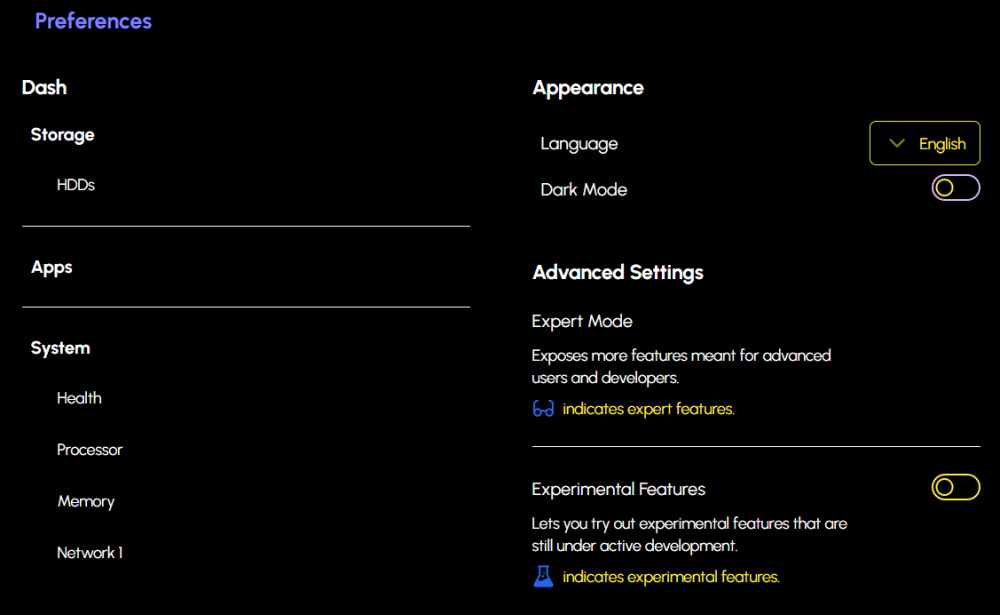The height and width of the screenshot is (615, 1000).
Task: Open the Apps section
Action: 52,268
